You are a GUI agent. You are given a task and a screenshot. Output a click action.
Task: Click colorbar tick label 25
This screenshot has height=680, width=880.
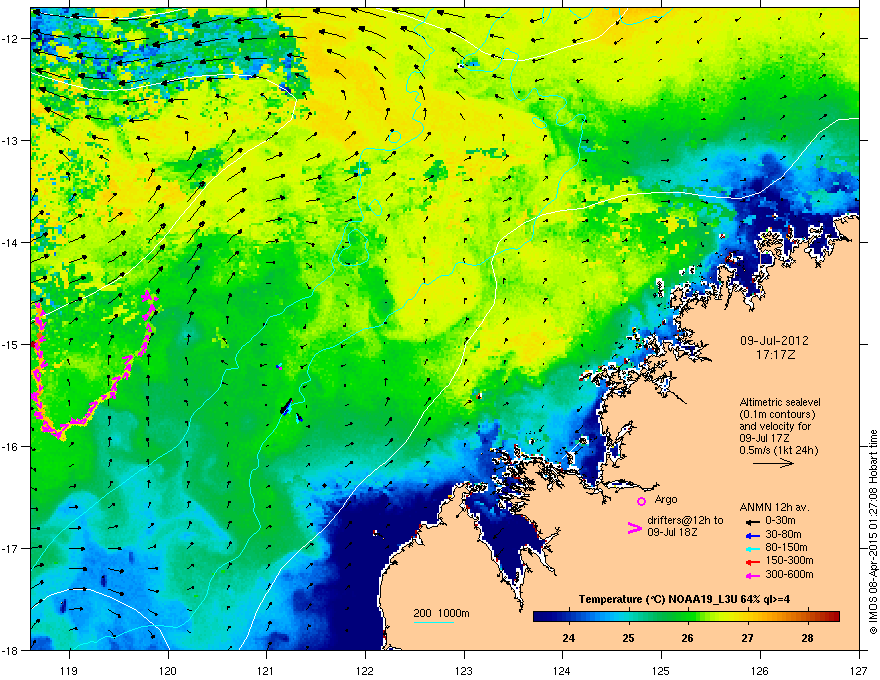628,638
